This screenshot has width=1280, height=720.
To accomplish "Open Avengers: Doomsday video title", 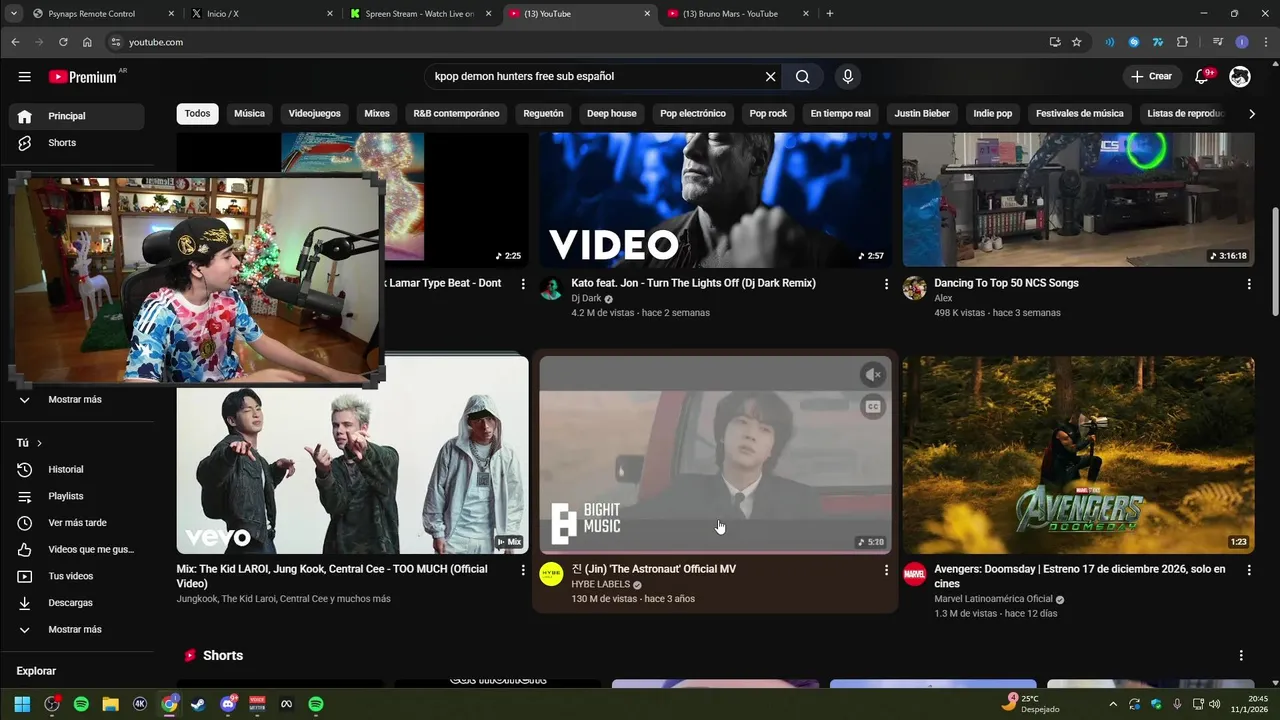I will (x=1080, y=576).
